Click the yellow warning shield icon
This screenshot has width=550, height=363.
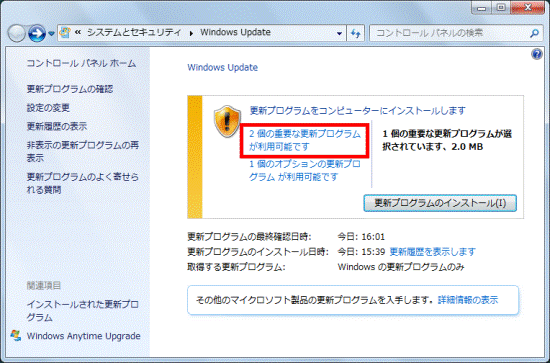[x=227, y=121]
